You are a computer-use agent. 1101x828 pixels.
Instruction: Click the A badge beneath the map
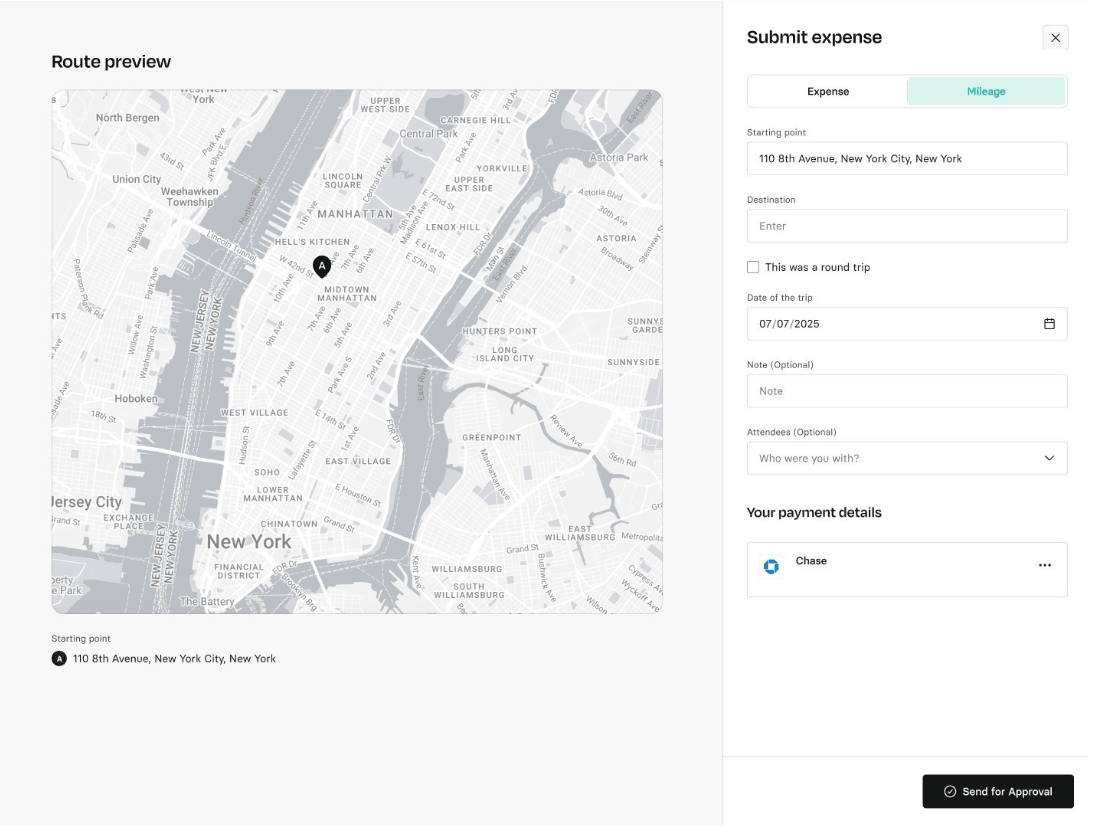pyautogui.click(x=59, y=659)
